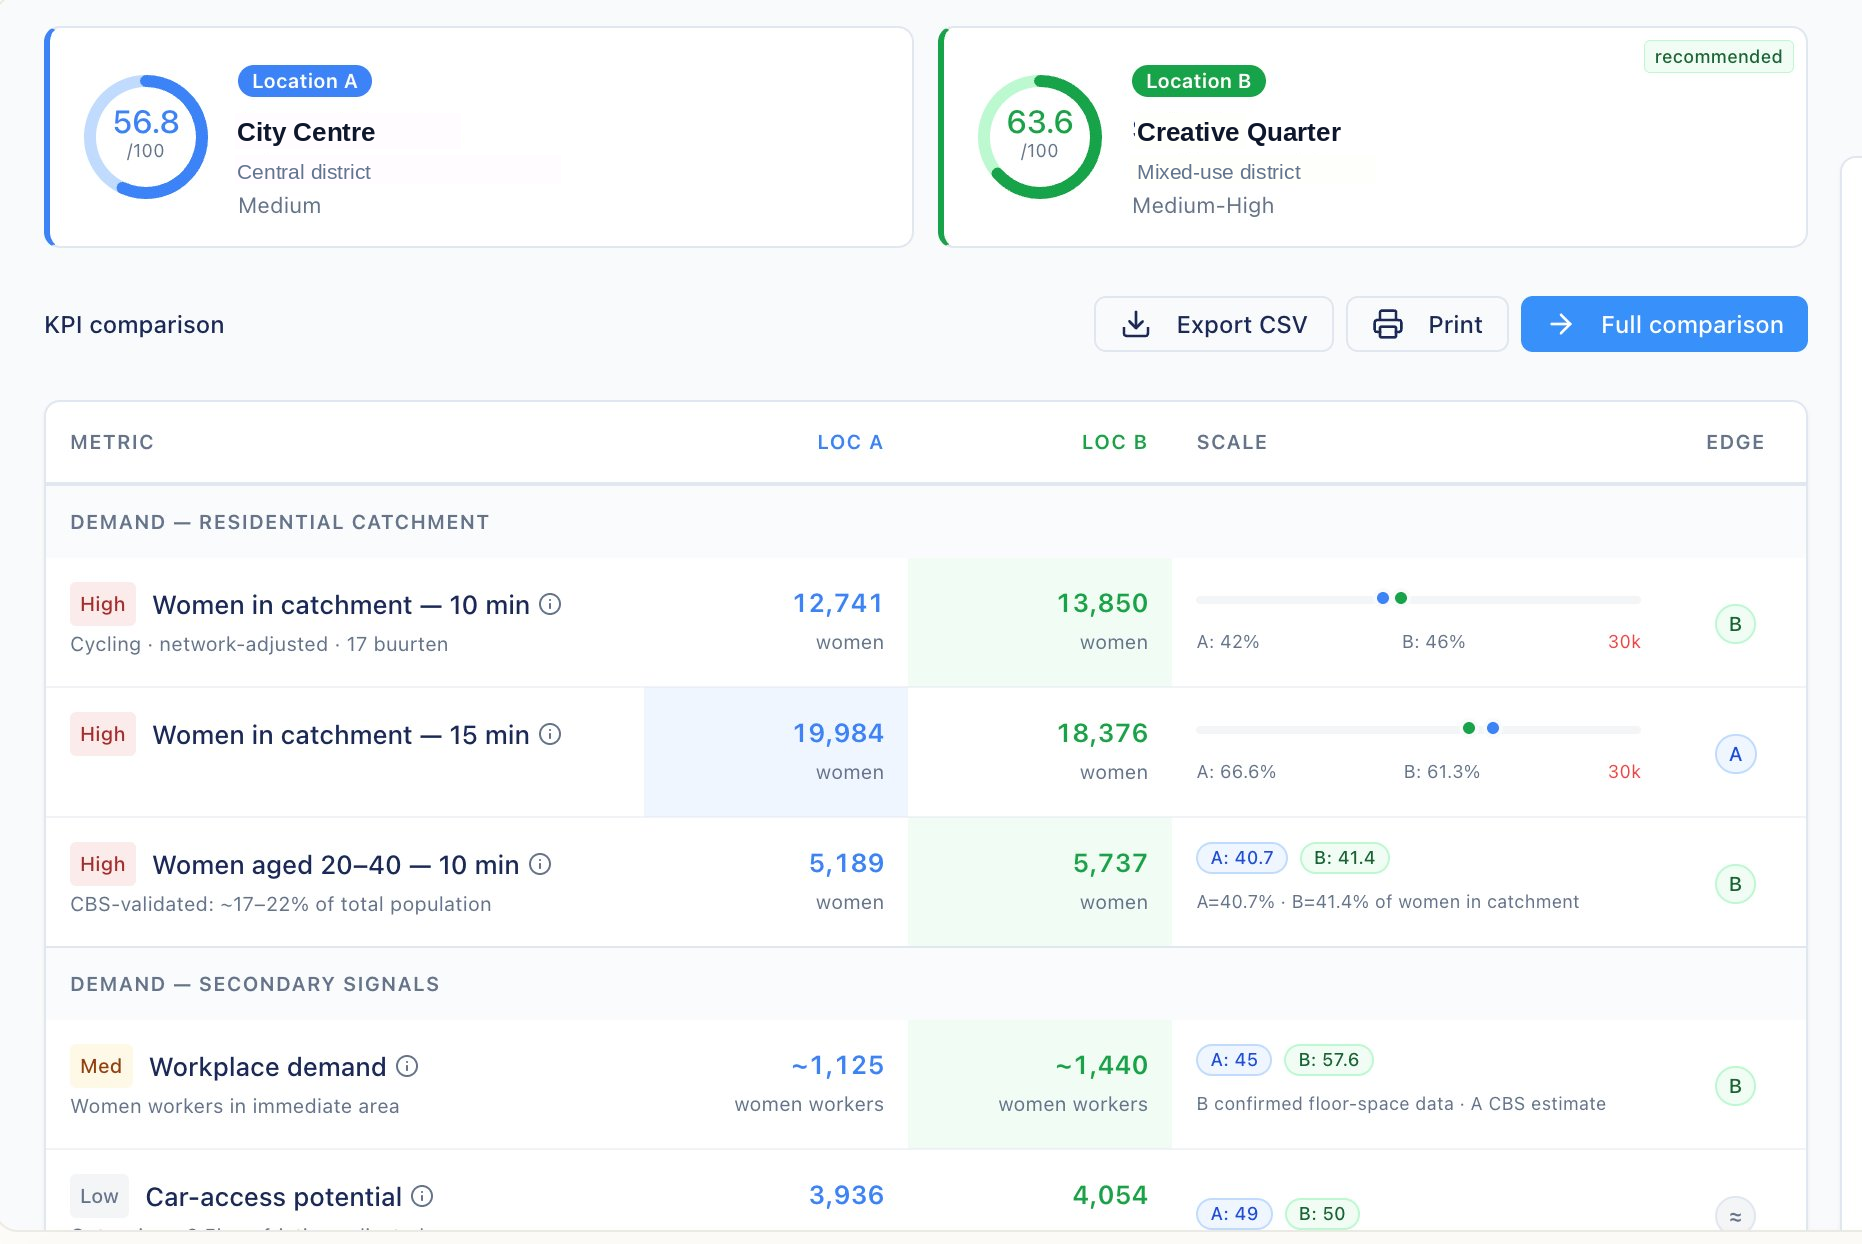Click the Export CSV download icon

click(x=1136, y=324)
